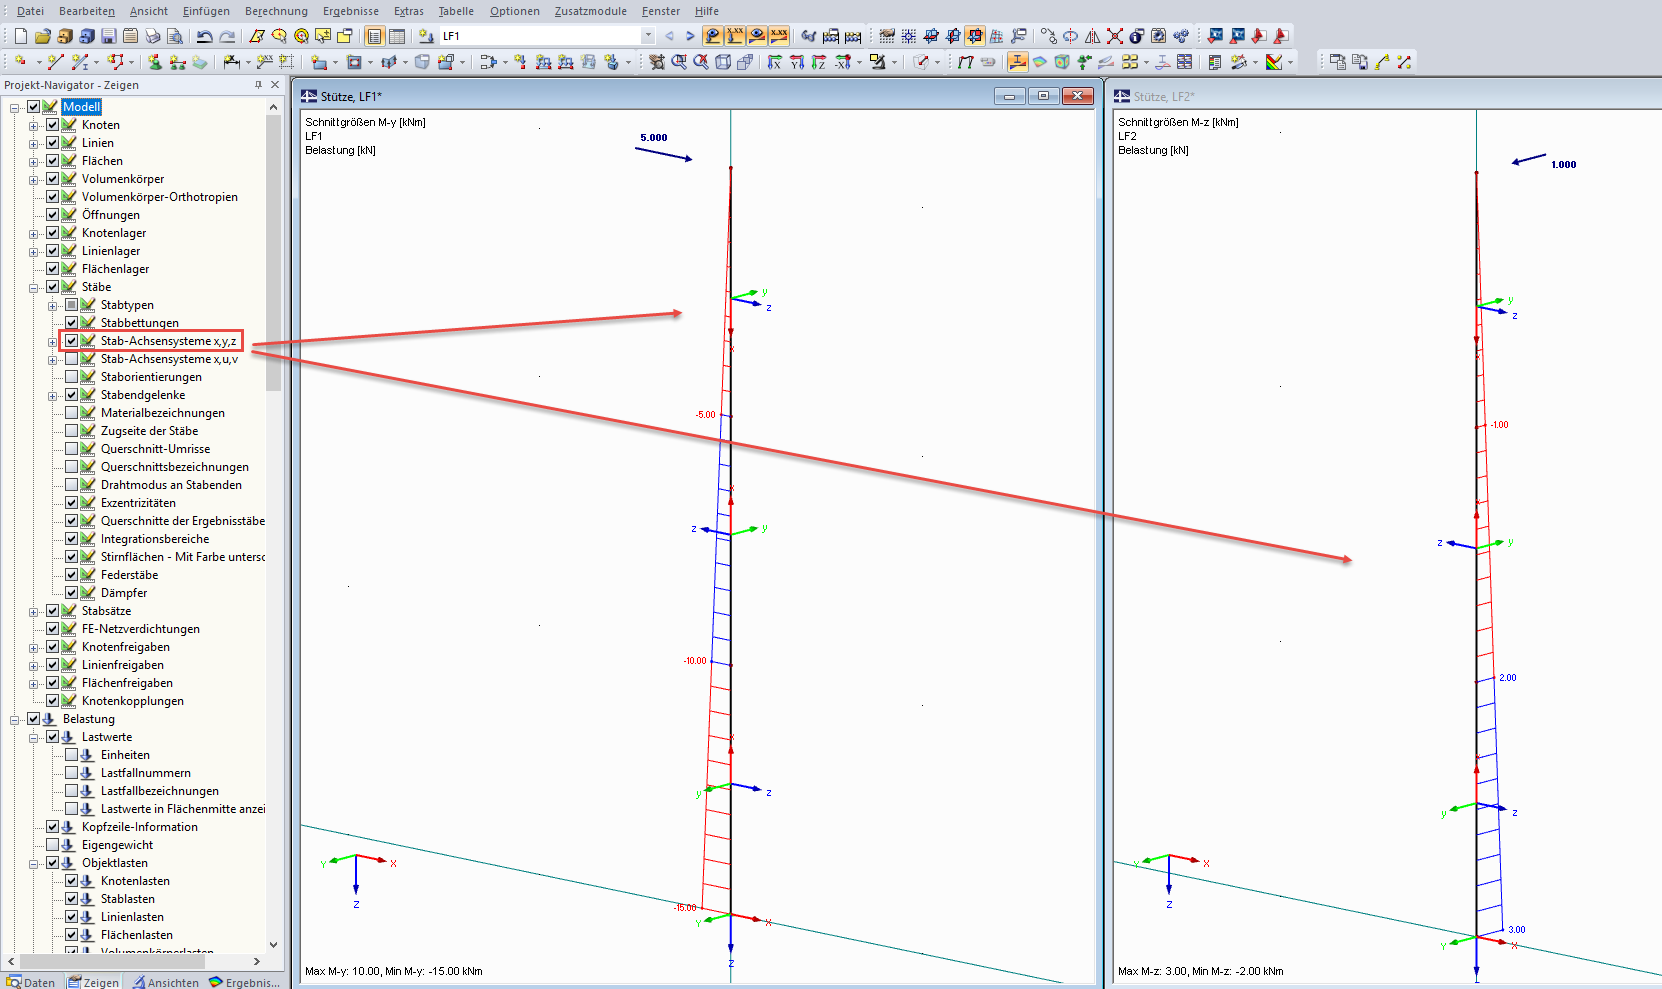Open the Datei menu
This screenshot has height=989, width=1662.
point(30,11)
